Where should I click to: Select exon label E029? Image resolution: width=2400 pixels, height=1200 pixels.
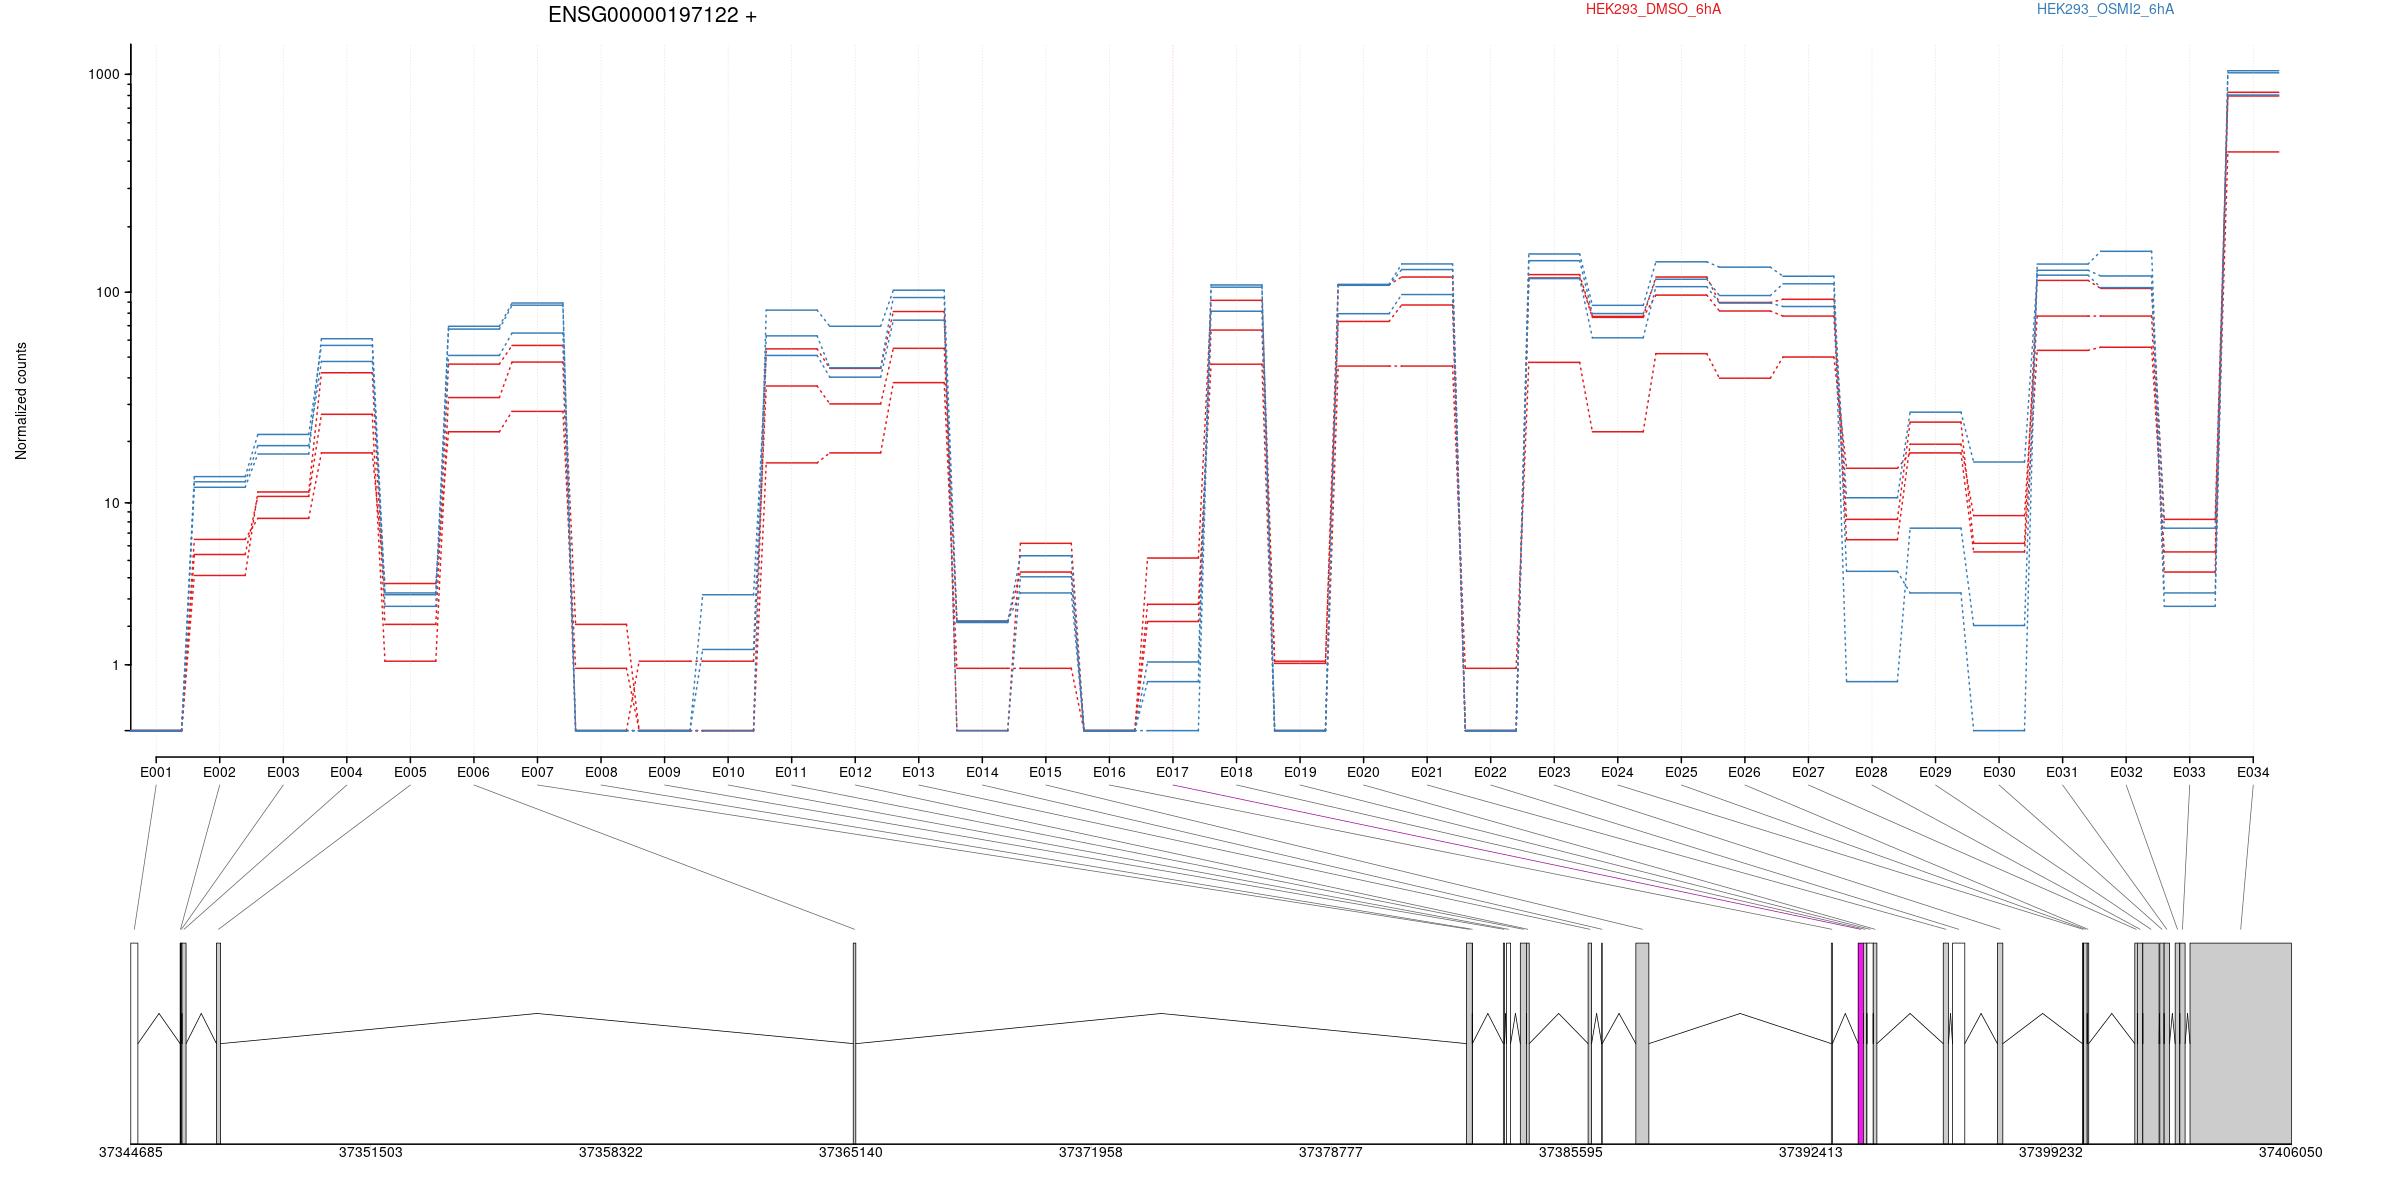(x=1935, y=772)
